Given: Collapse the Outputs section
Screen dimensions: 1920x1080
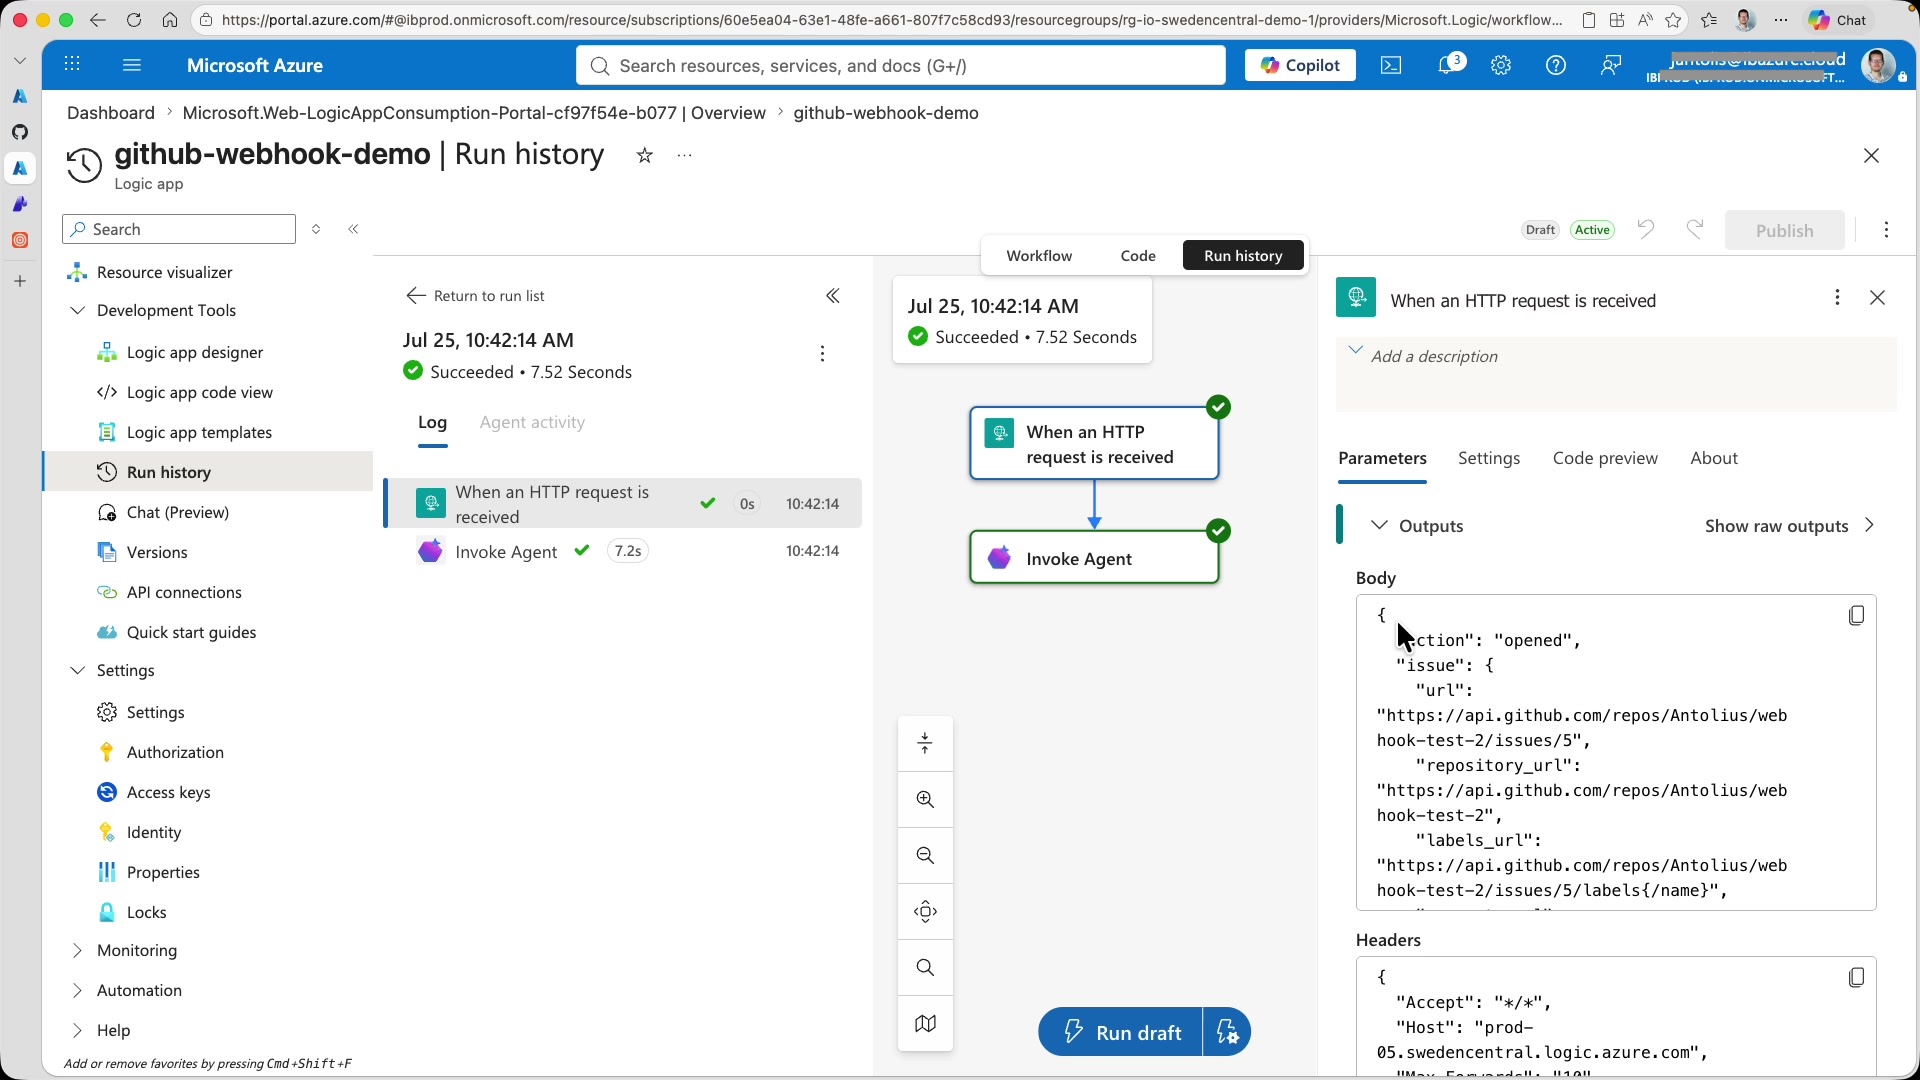Looking at the screenshot, I should click(x=1378, y=526).
